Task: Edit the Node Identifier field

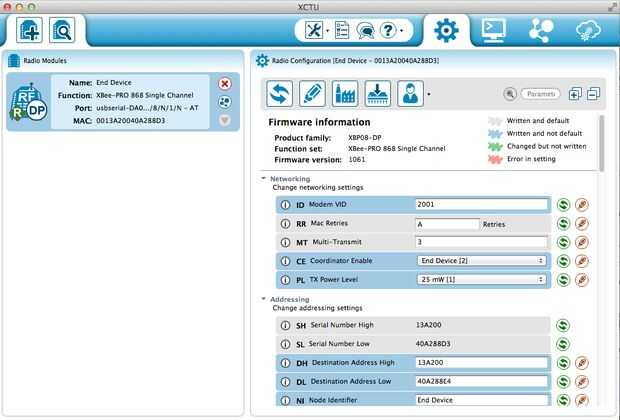Action: tap(482, 400)
